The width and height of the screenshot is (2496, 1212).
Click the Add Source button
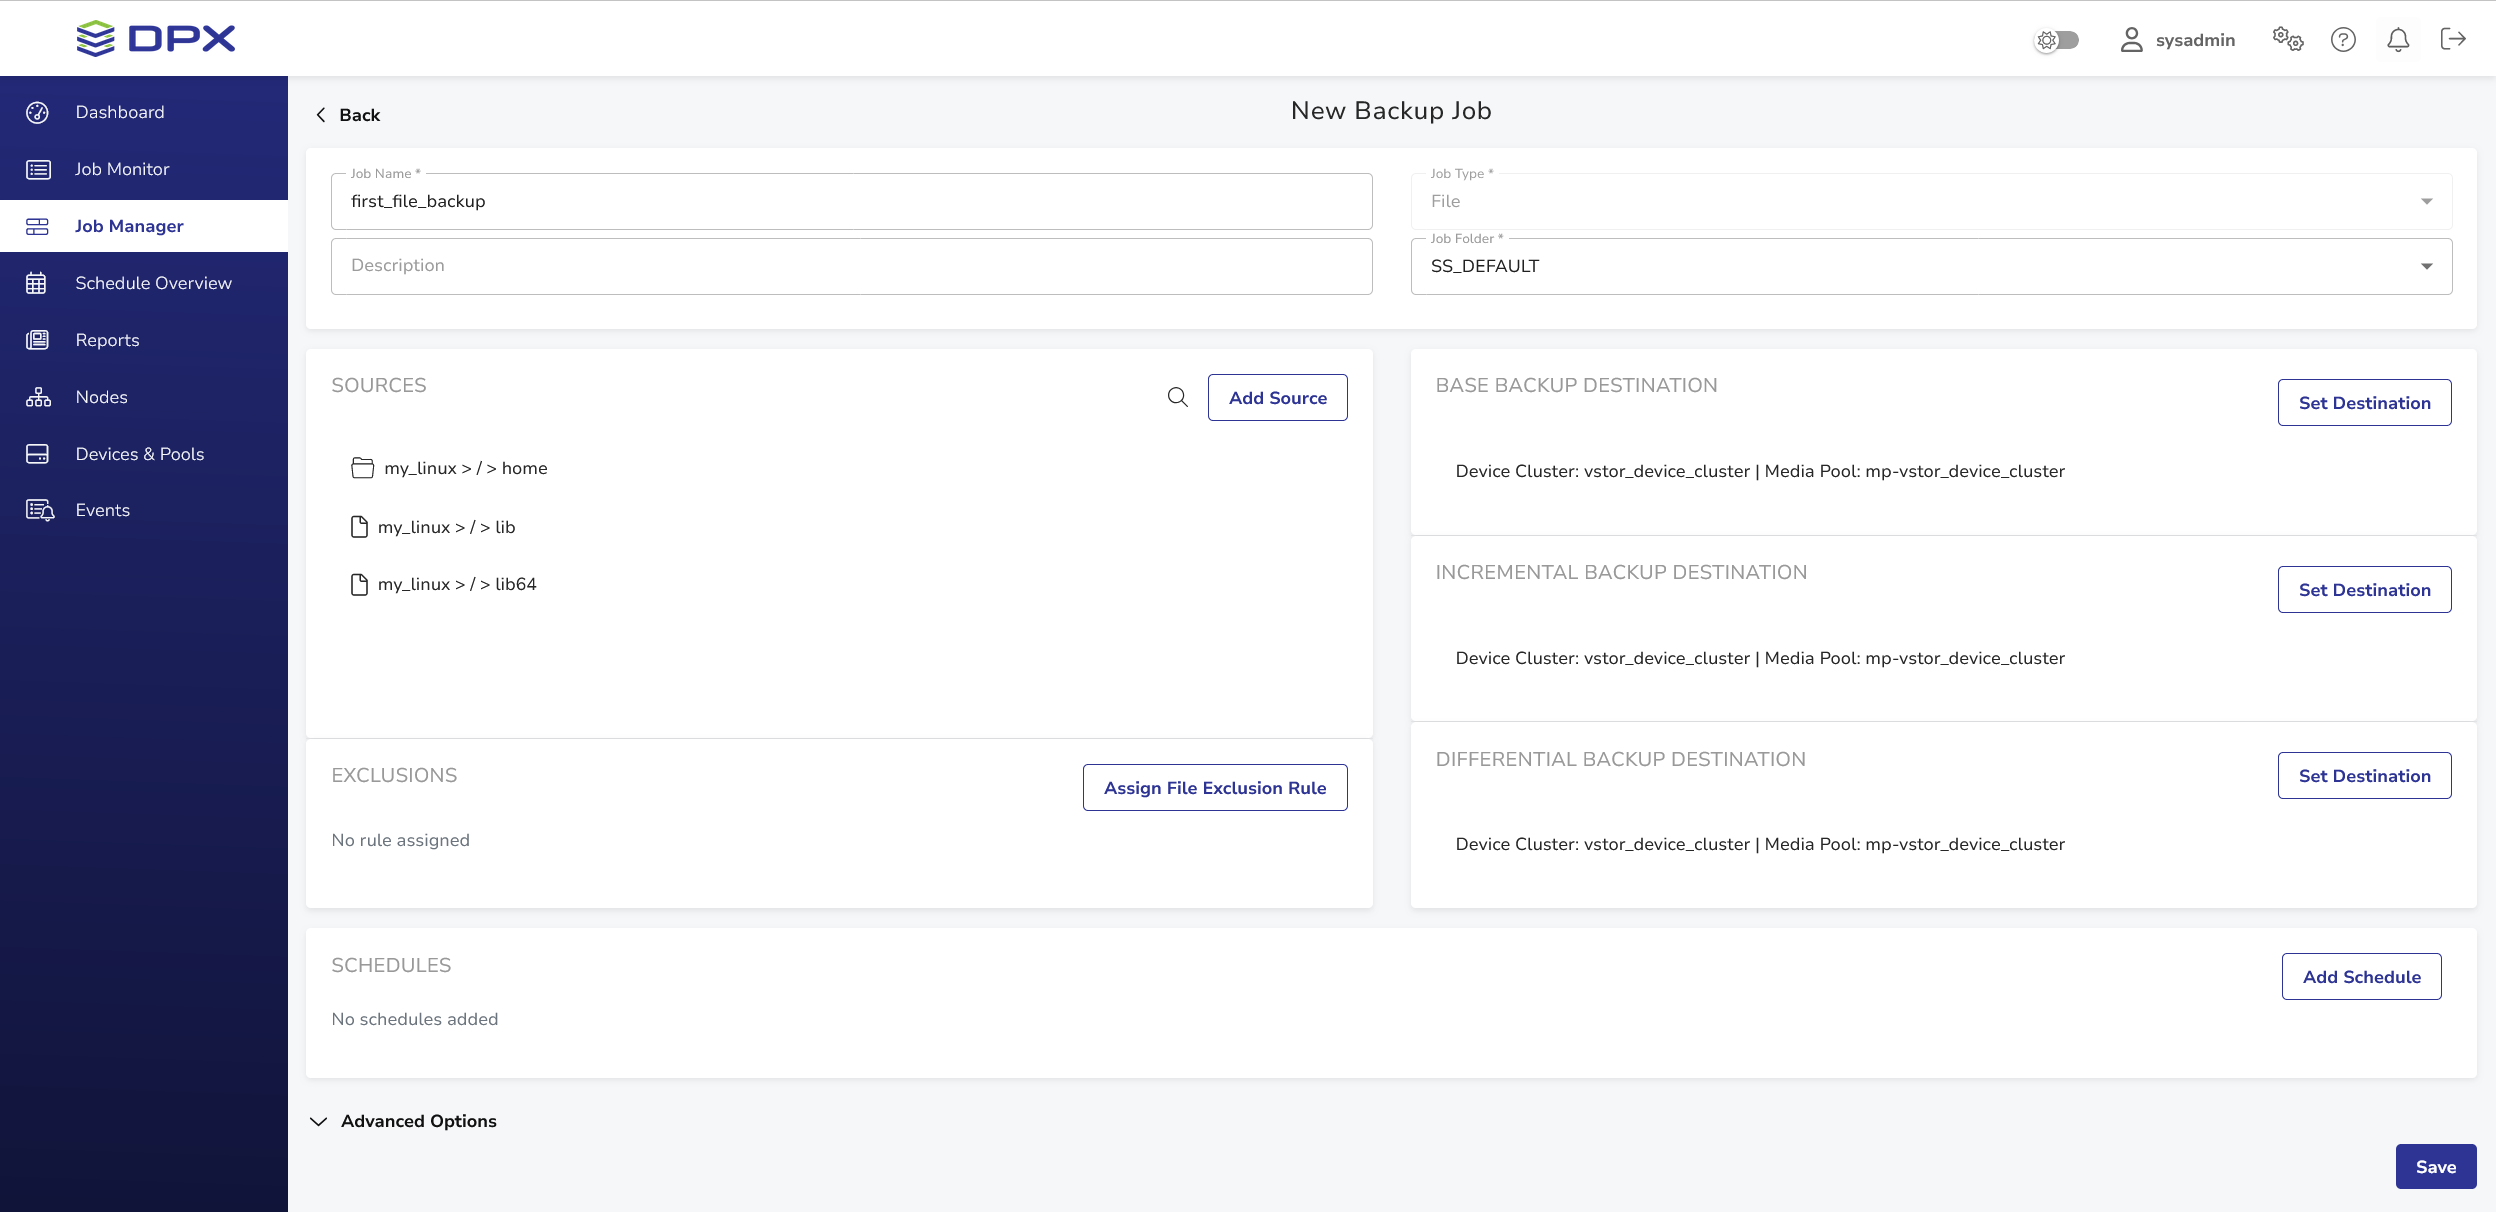point(1277,398)
